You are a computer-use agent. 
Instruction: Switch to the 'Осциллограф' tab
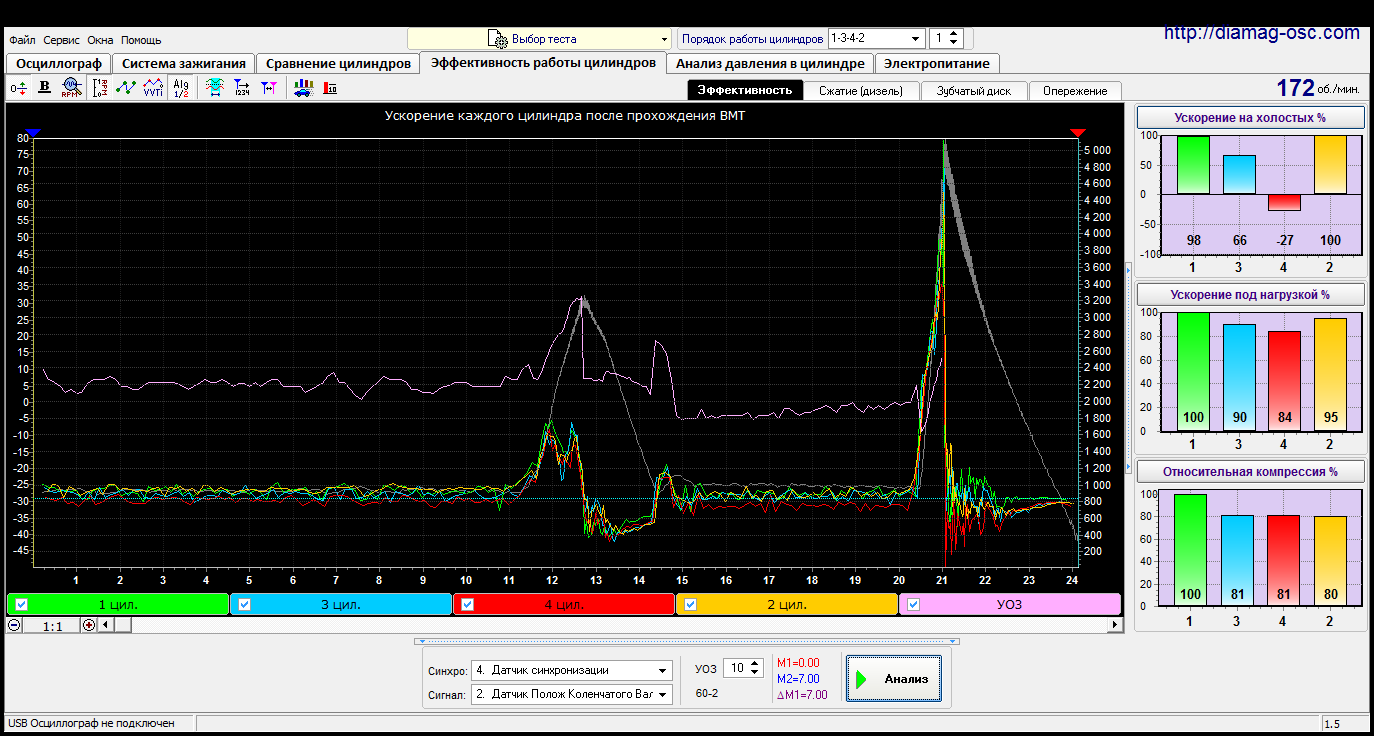pos(59,63)
